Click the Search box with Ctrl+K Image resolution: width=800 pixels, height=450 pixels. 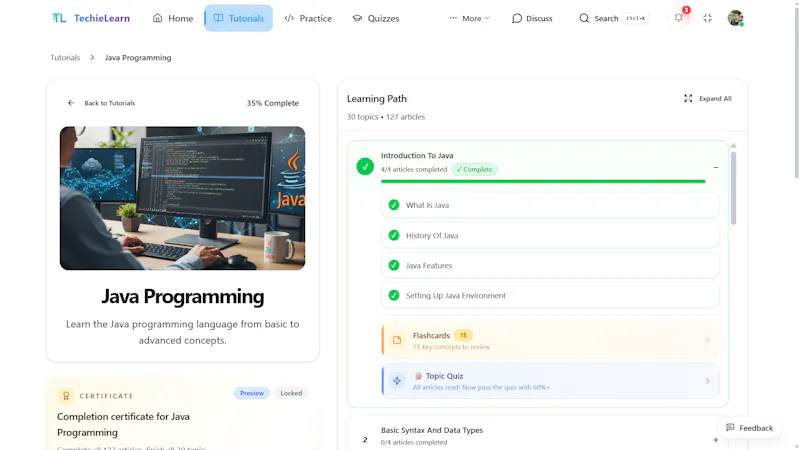pos(614,18)
